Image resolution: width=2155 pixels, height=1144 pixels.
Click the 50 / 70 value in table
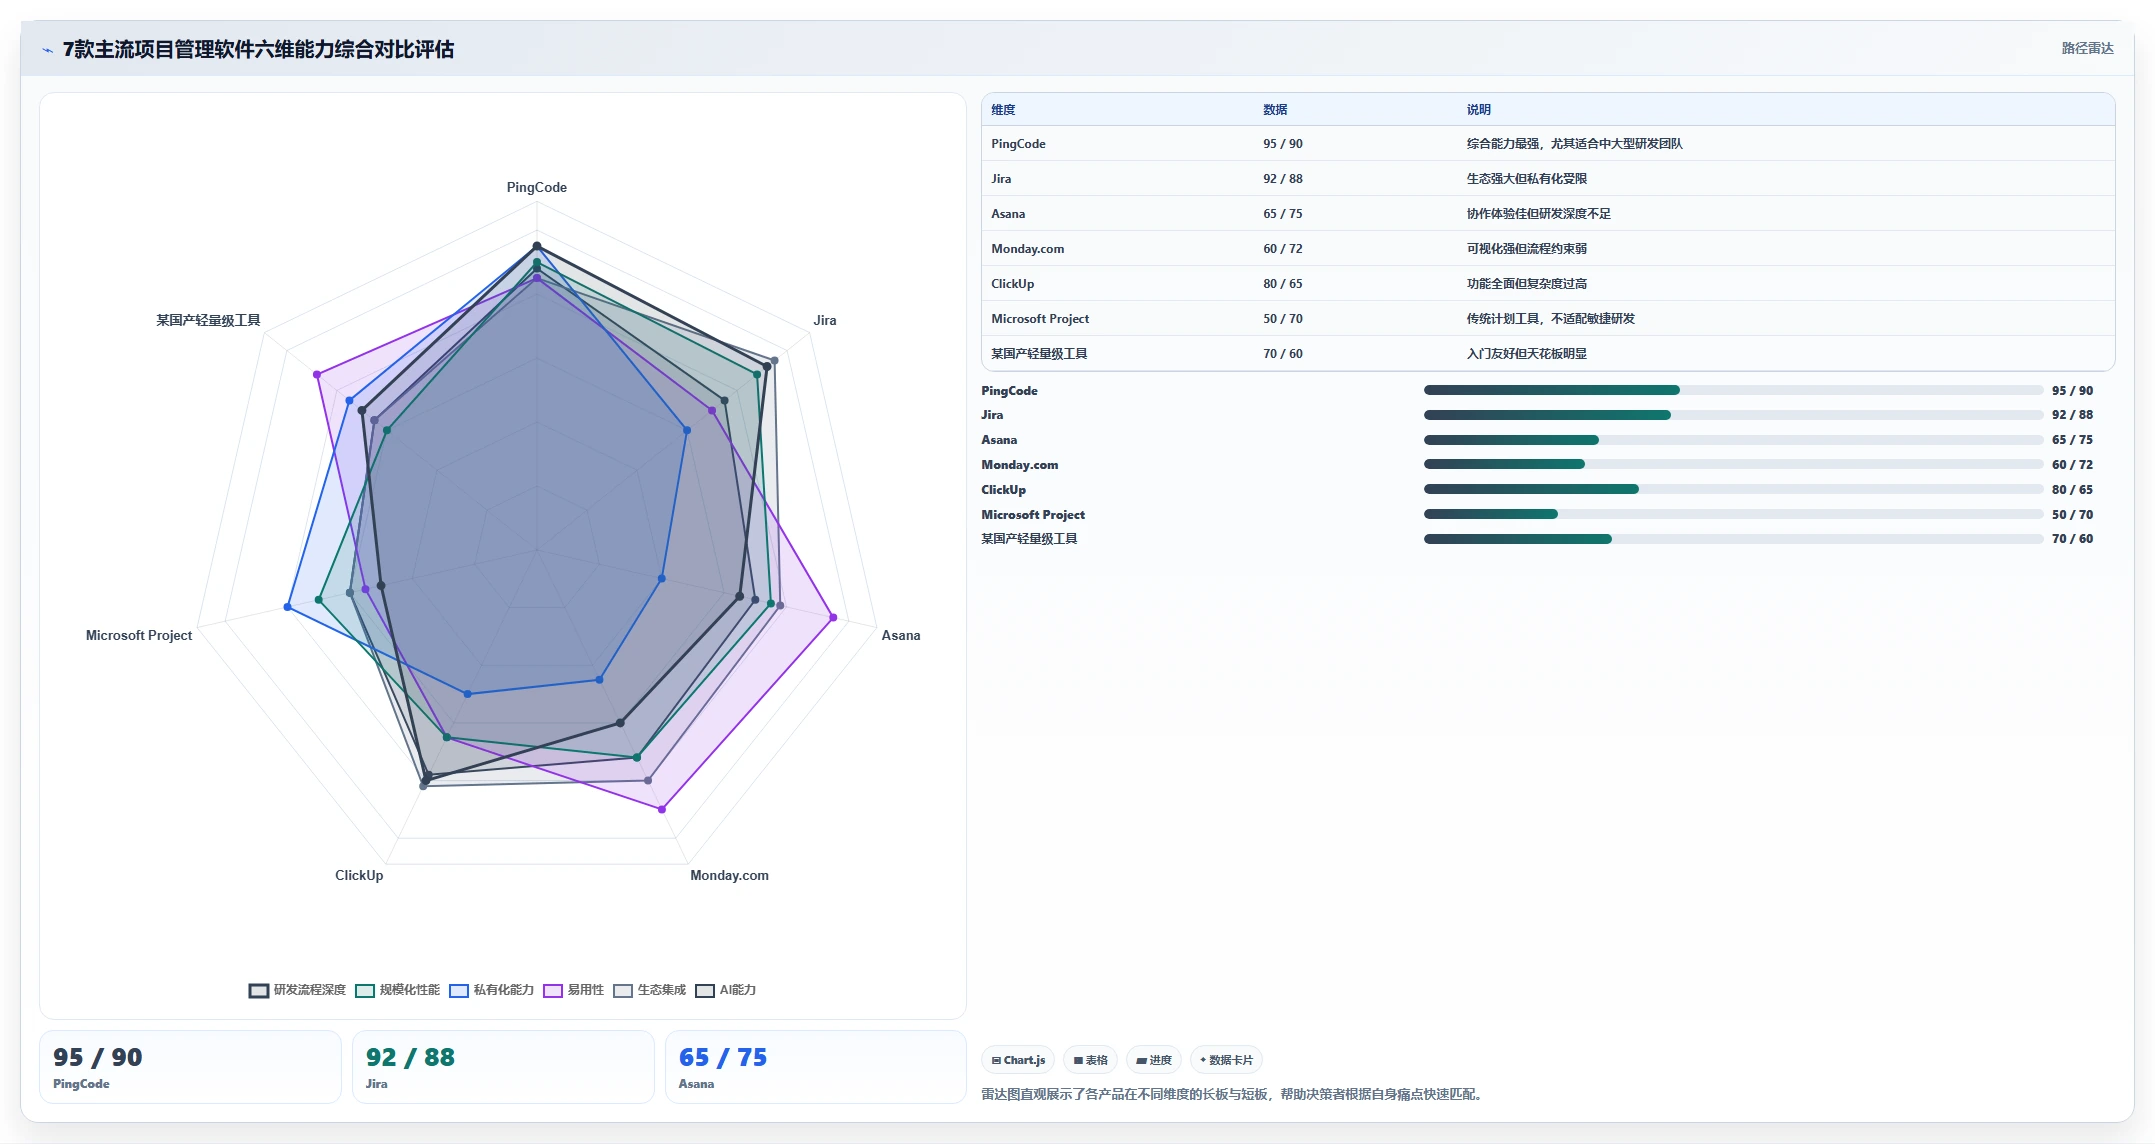(1283, 319)
